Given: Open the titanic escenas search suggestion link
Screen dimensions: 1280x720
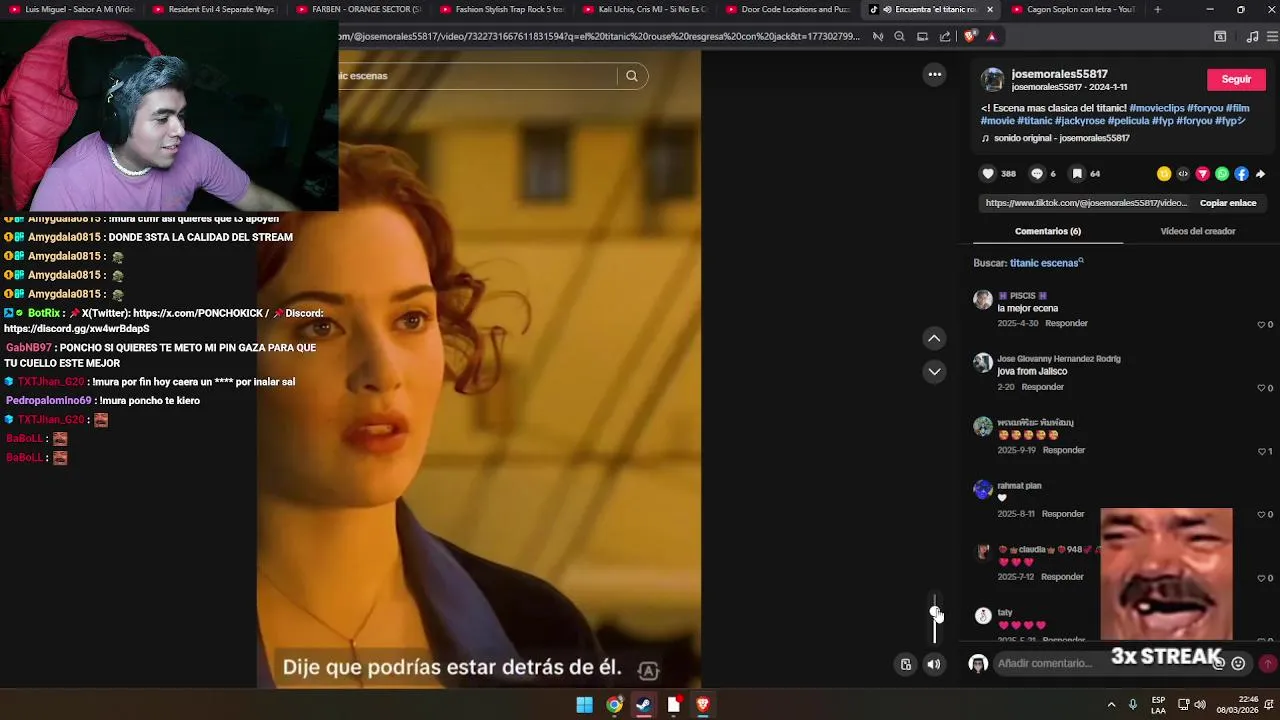Looking at the screenshot, I should [x=1046, y=263].
